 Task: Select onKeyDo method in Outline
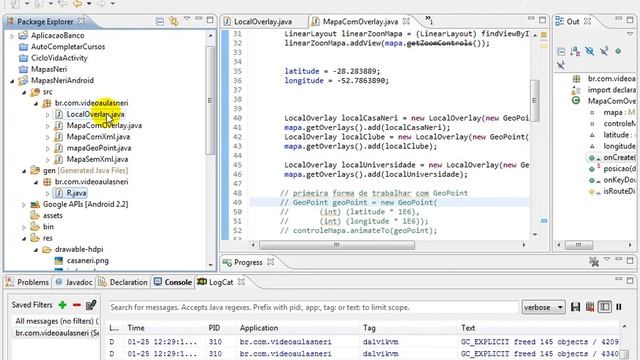pyautogui.click(x=619, y=180)
